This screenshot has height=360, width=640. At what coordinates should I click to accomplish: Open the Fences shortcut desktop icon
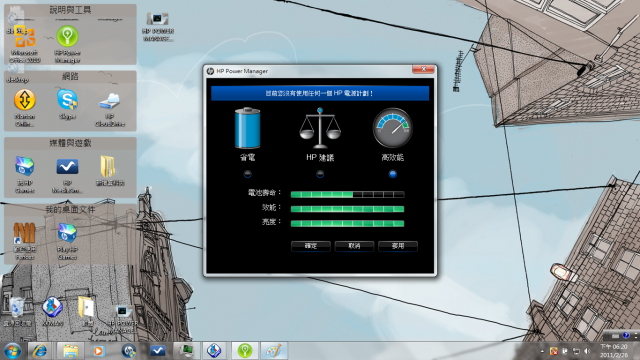click(24, 241)
